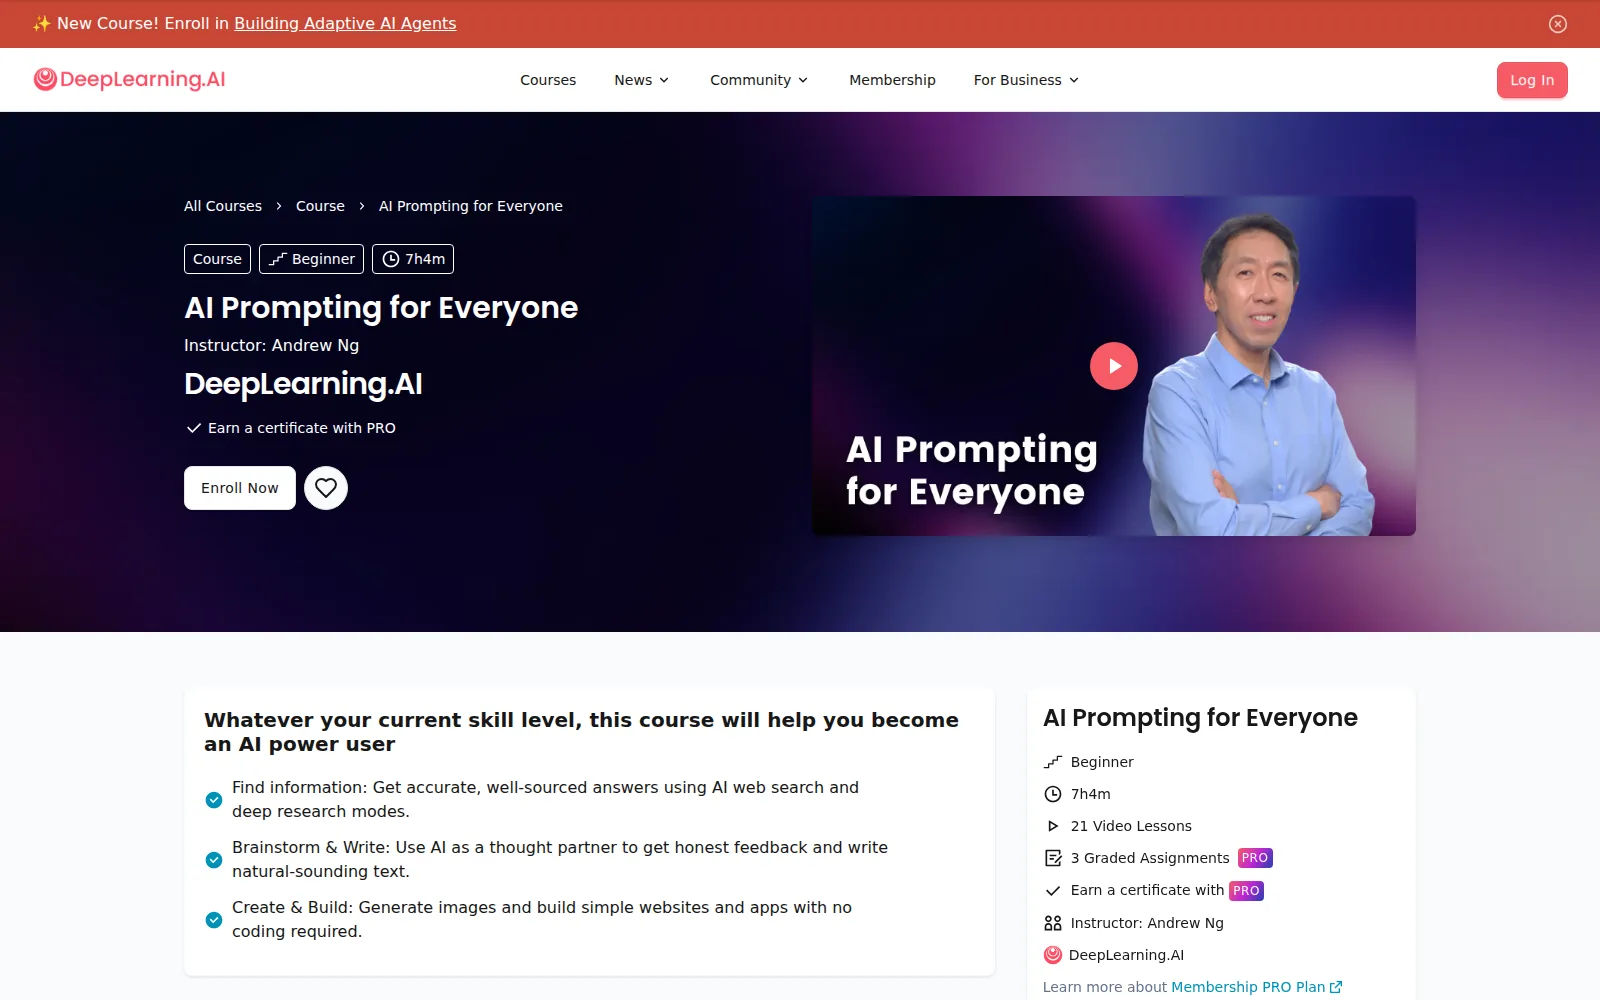
Task: Click the Log In button
Action: [1532, 80]
